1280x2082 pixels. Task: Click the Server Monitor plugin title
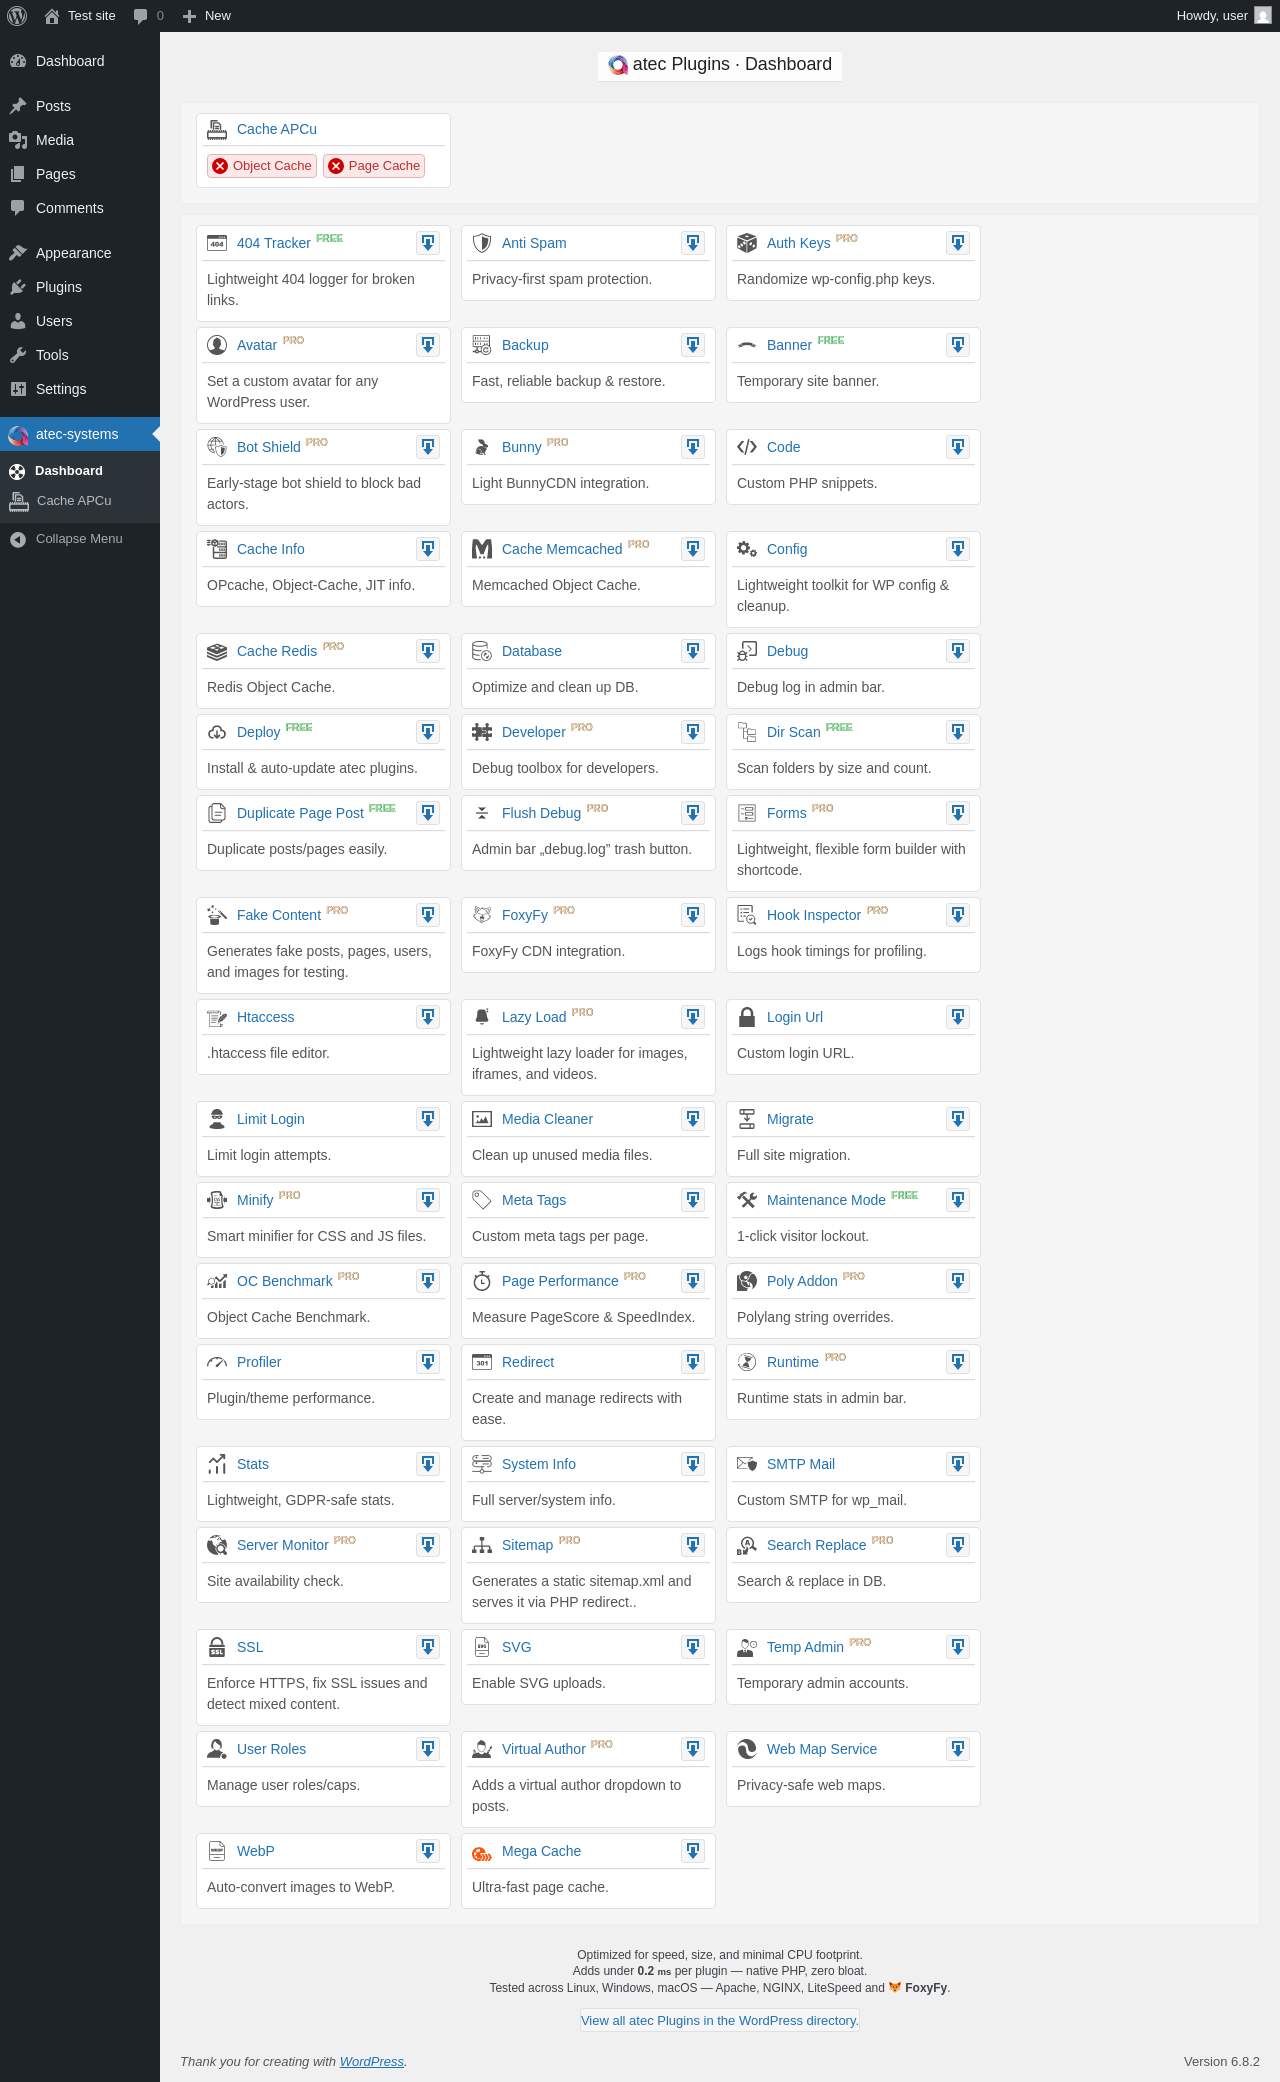click(x=283, y=1545)
